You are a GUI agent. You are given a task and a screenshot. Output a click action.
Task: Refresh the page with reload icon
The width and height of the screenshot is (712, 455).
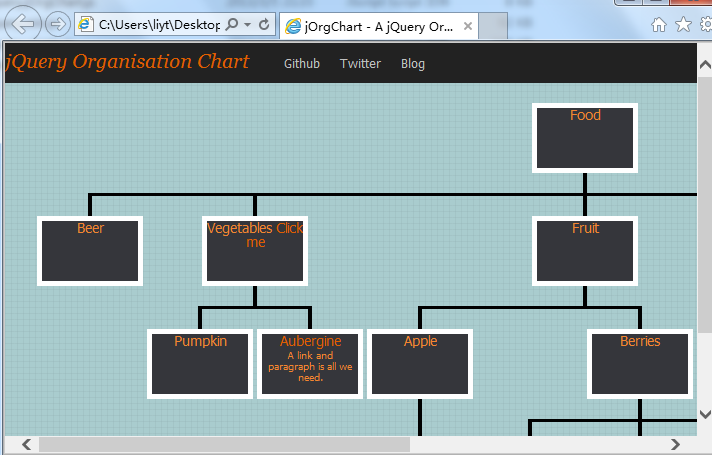(263, 24)
